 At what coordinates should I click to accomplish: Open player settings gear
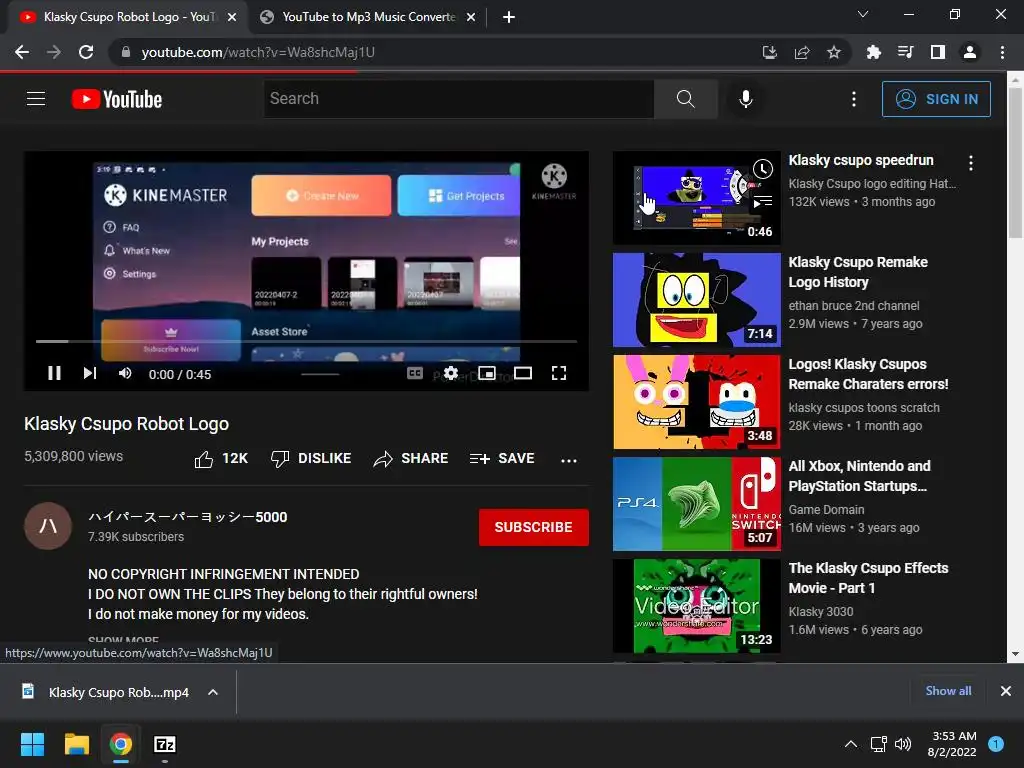point(451,373)
